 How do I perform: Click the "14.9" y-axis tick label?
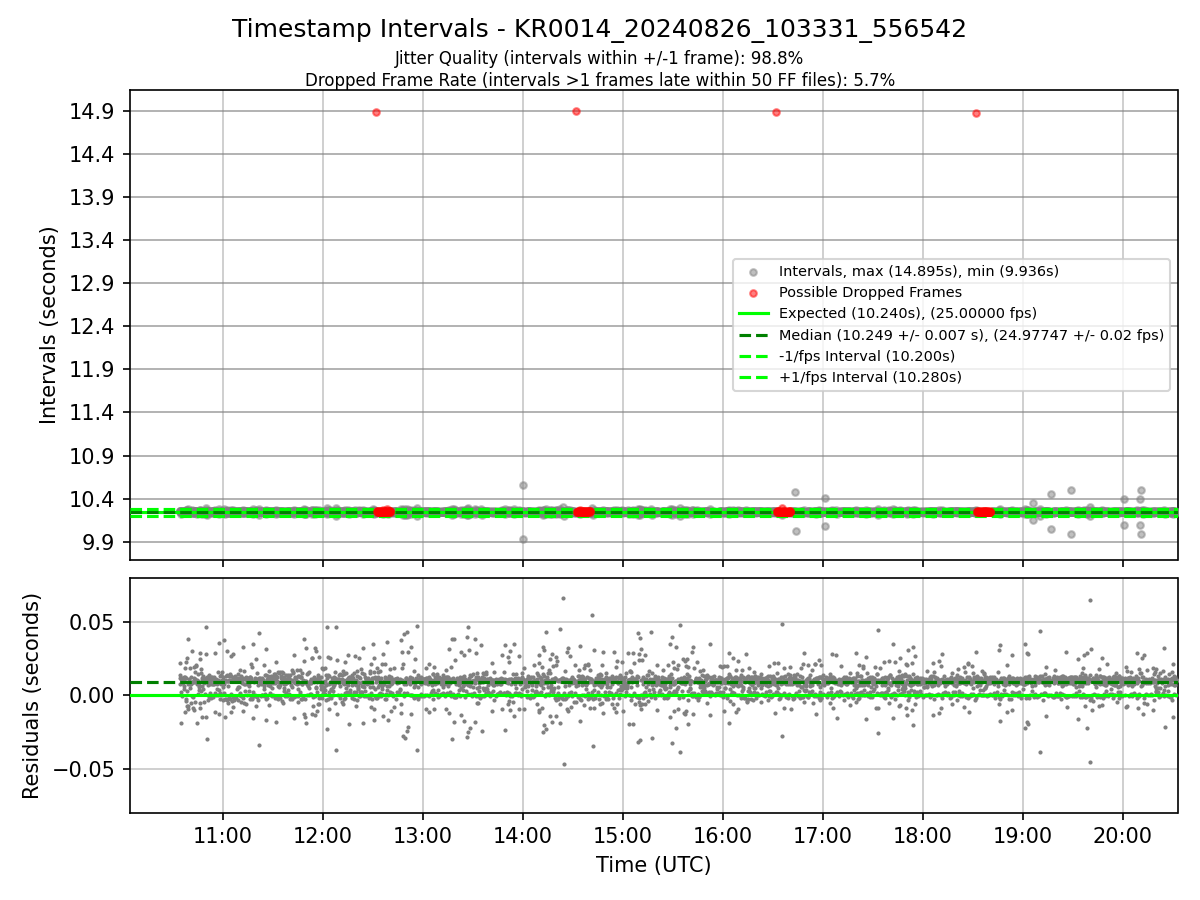pos(92,111)
